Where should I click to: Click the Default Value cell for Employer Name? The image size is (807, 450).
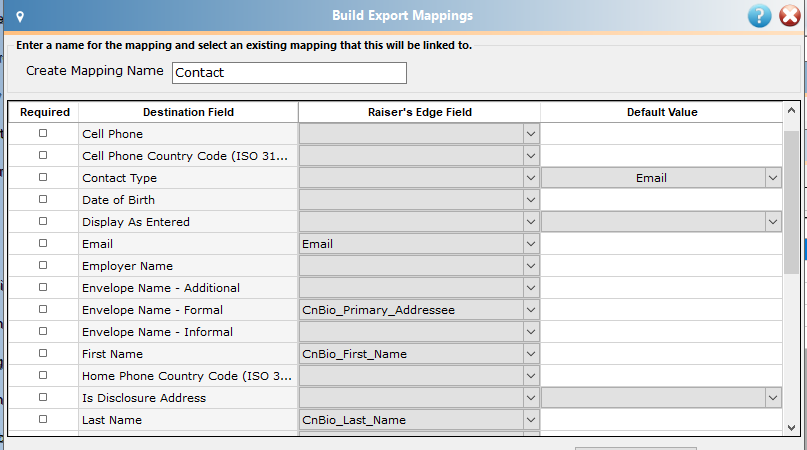tap(661, 266)
